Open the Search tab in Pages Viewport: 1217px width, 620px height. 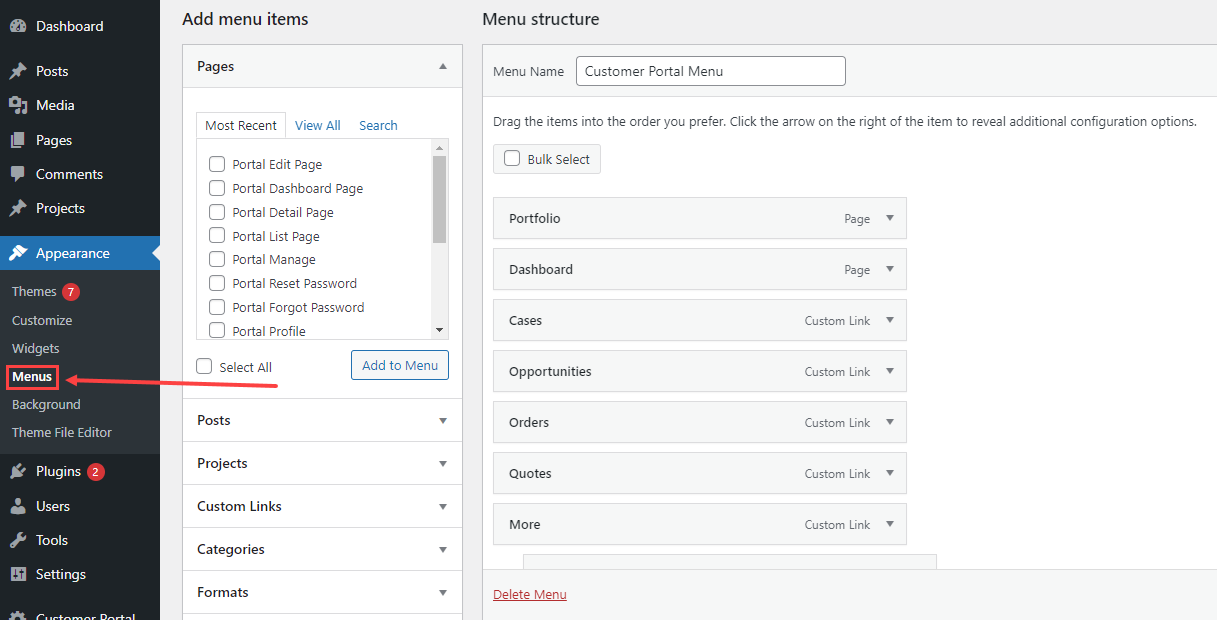coord(378,125)
